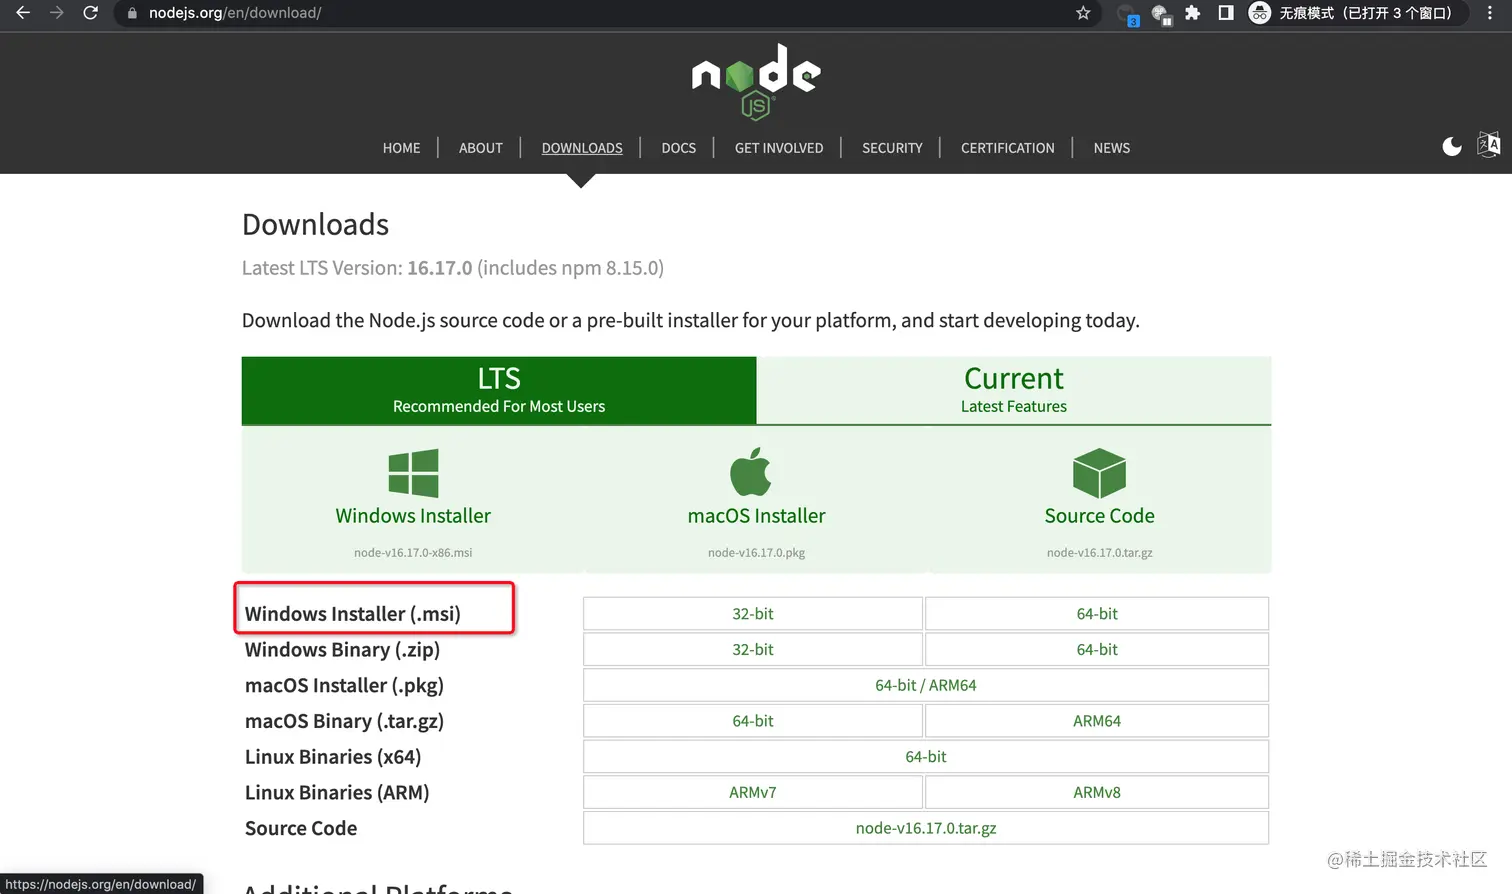Download the 64-bit / ARM64 macOS Installer (.pkg)
This screenshot has height=894, width=1512.
(x=926, y=686)
